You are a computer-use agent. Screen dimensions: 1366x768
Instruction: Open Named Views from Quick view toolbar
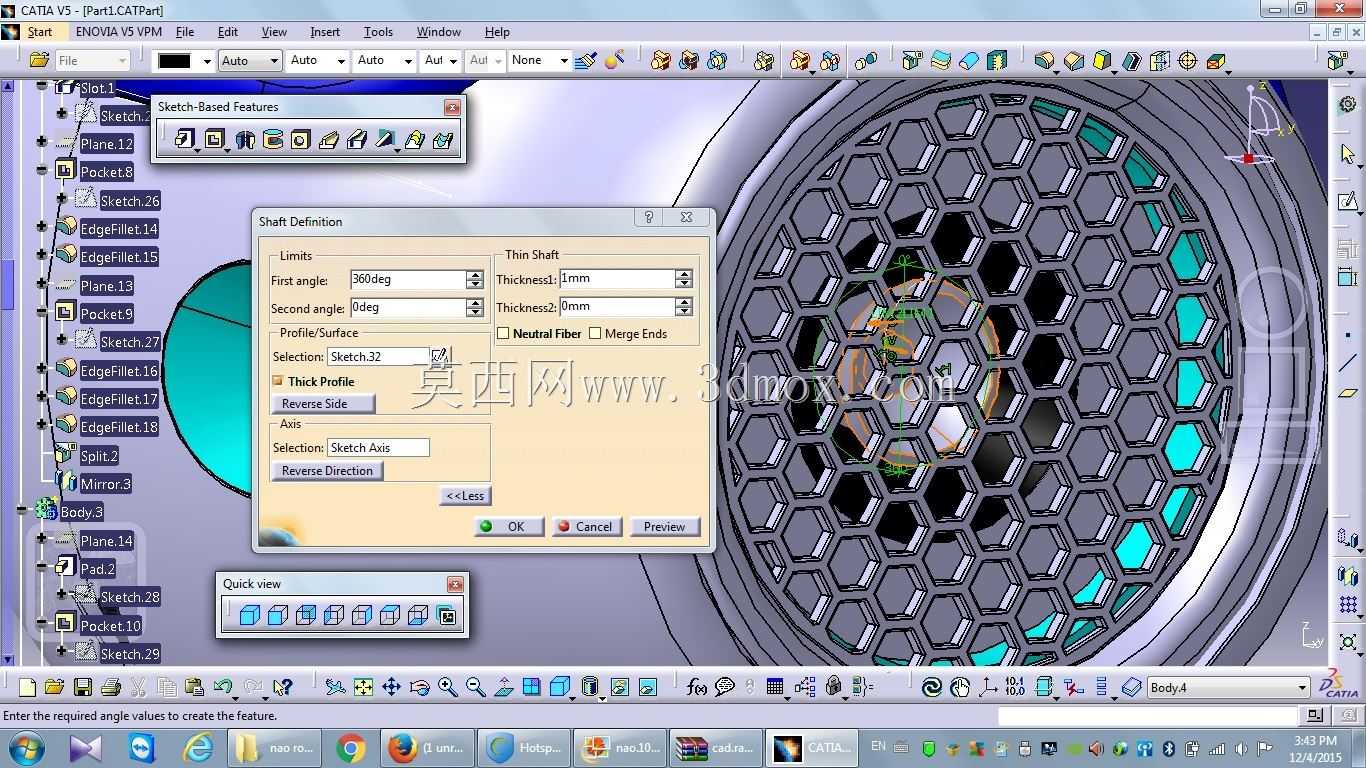click(446, 615)
